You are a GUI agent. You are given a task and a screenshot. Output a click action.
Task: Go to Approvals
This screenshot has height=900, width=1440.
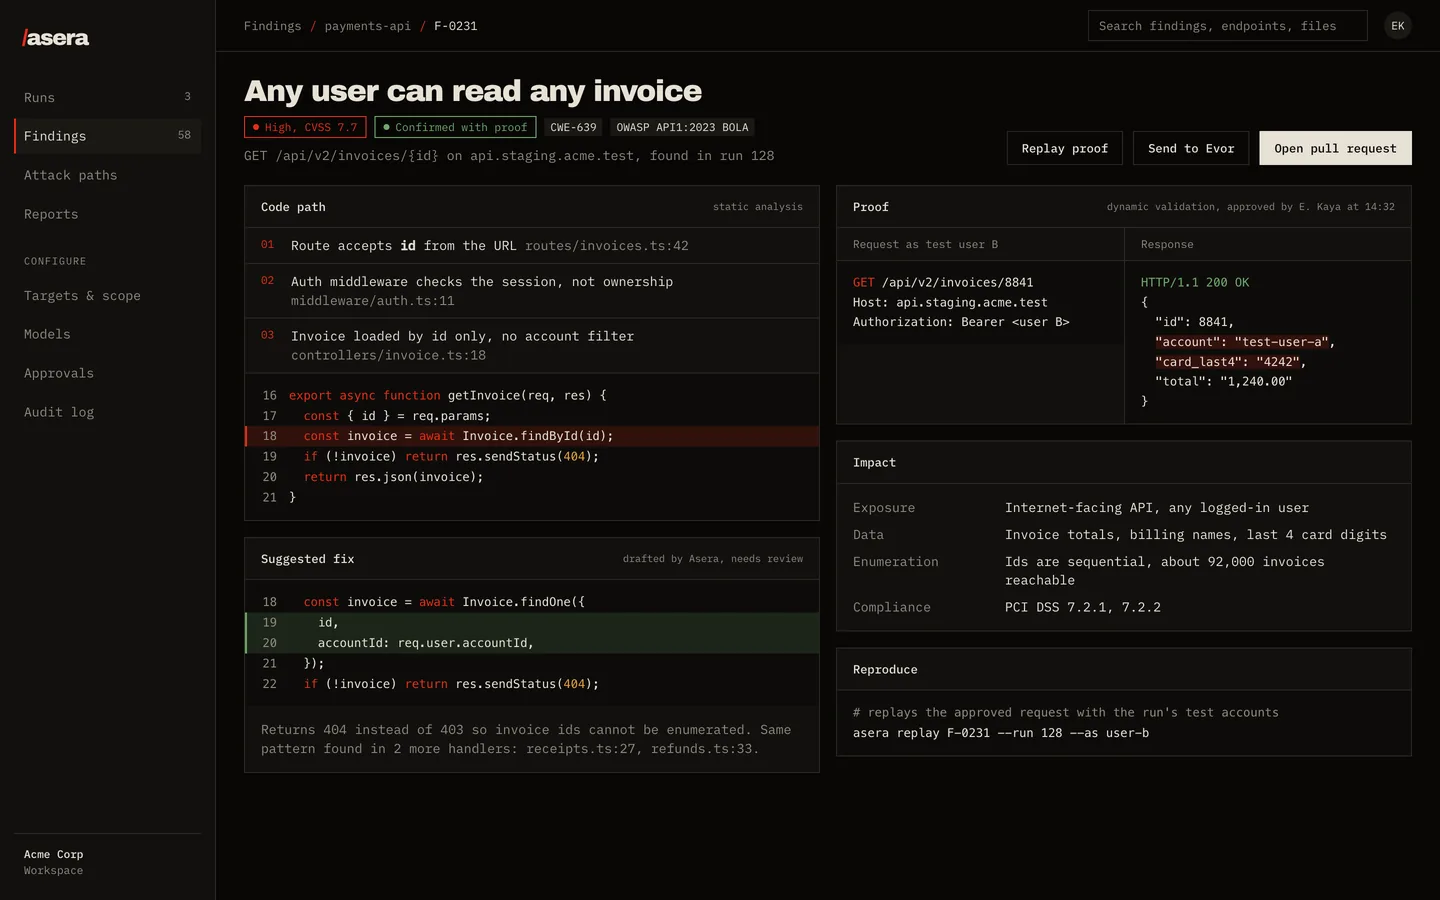107,373
